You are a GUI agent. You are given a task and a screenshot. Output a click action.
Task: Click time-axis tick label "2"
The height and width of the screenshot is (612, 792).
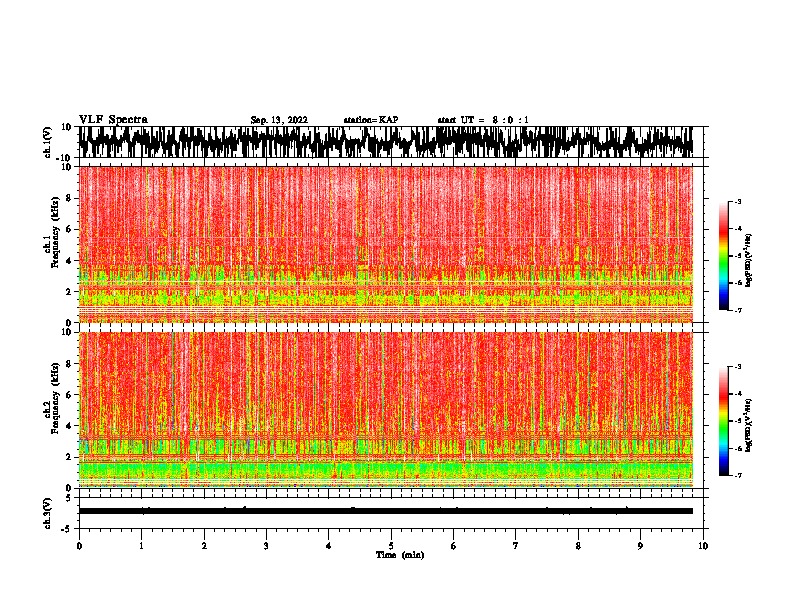[x=204, y=546]
